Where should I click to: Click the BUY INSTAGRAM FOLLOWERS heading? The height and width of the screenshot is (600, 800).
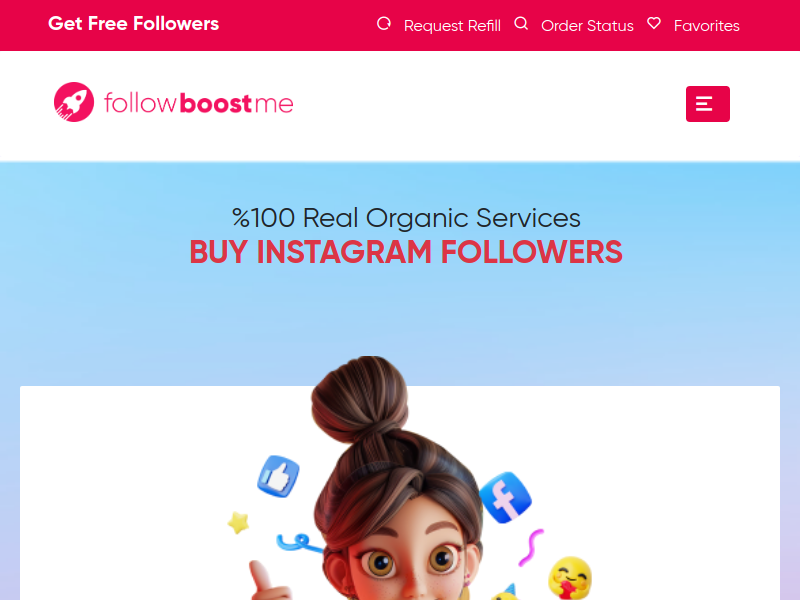pos(406,252)
